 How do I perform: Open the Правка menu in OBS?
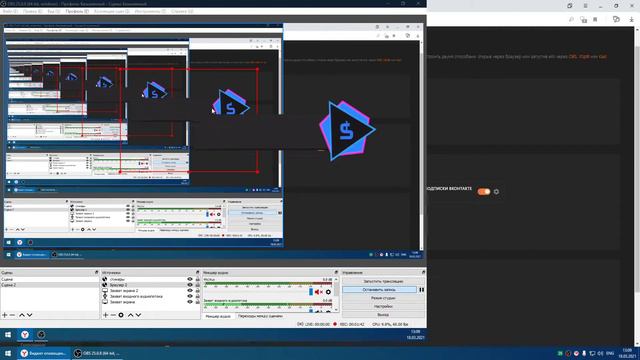pos(32,11)
